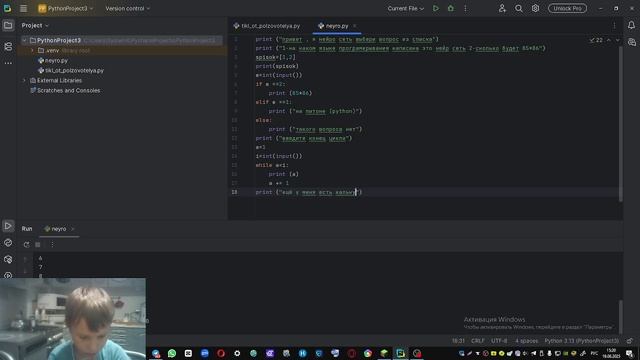Expand the .venv folder
Viewport: 640px width, 360px height.
[x=32, y=51]
